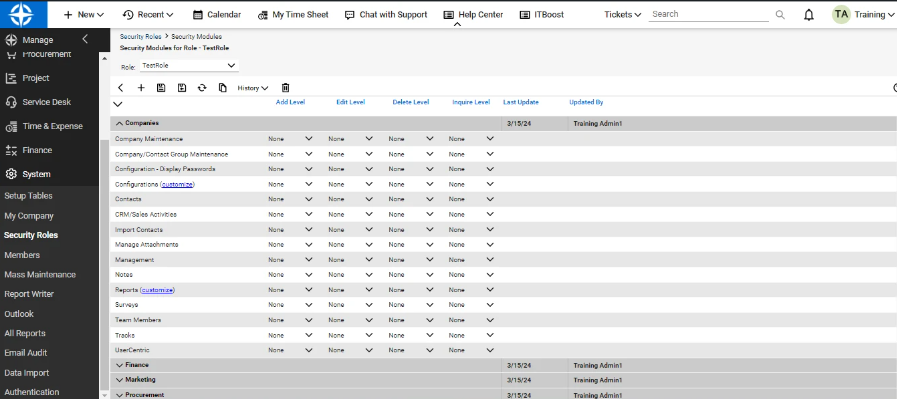Open All Reports in the System menu

coord(25,333)
